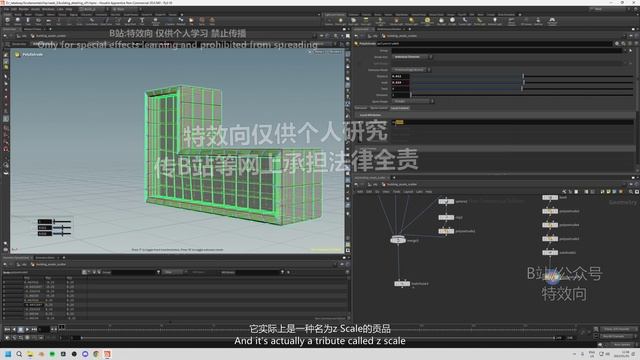Click Z Scale attribute field
Screen dimensions: 640x360
[513, 122]
